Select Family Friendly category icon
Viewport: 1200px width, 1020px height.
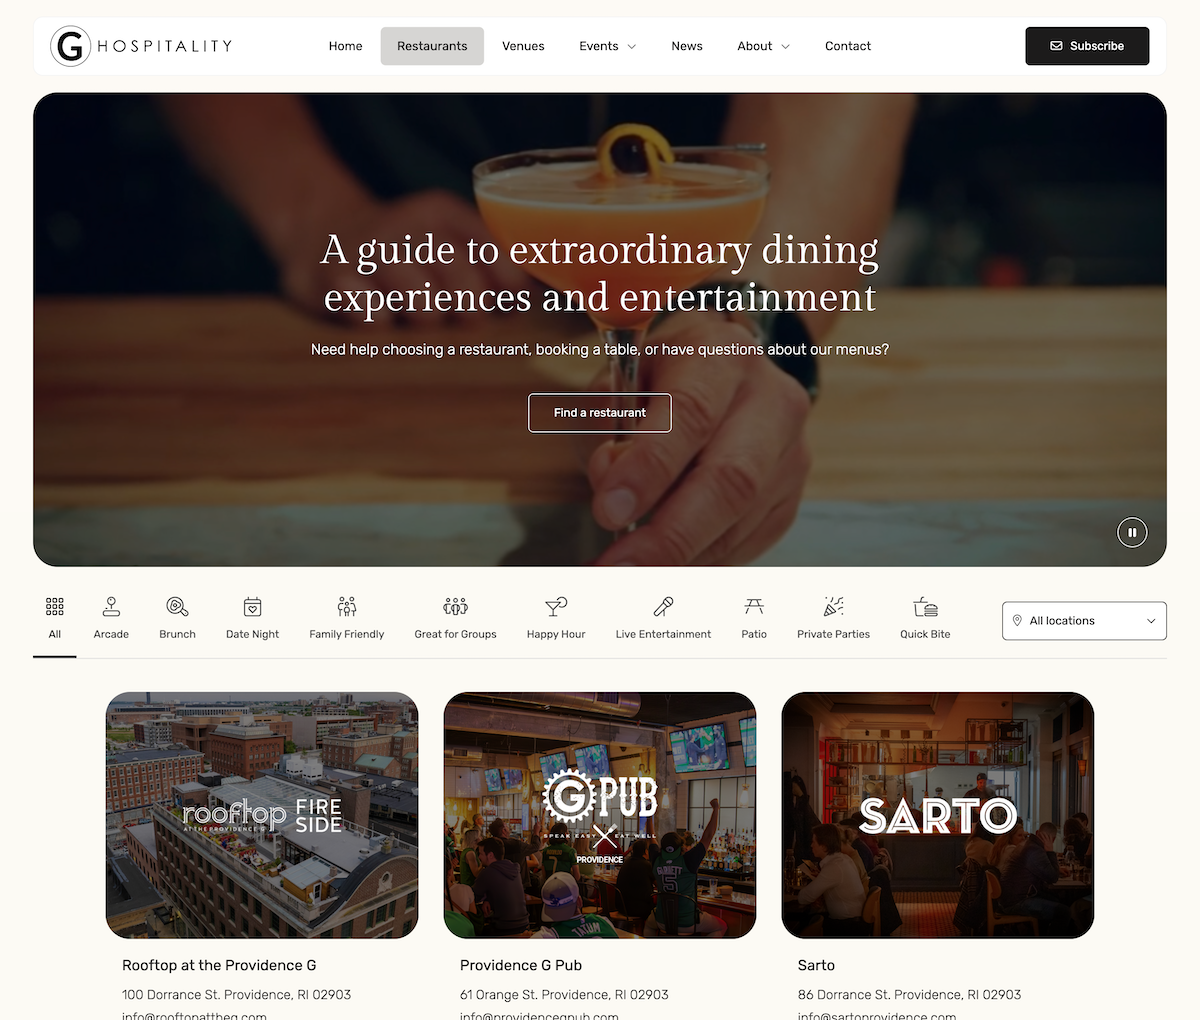point(347,607)
